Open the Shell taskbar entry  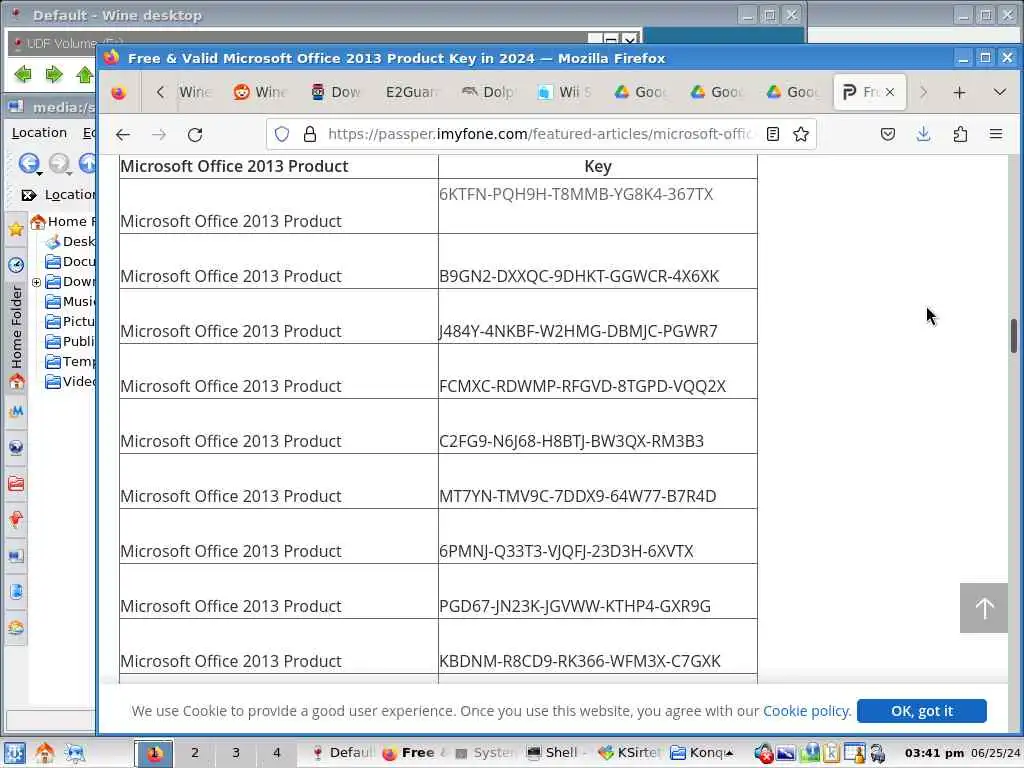557,753
